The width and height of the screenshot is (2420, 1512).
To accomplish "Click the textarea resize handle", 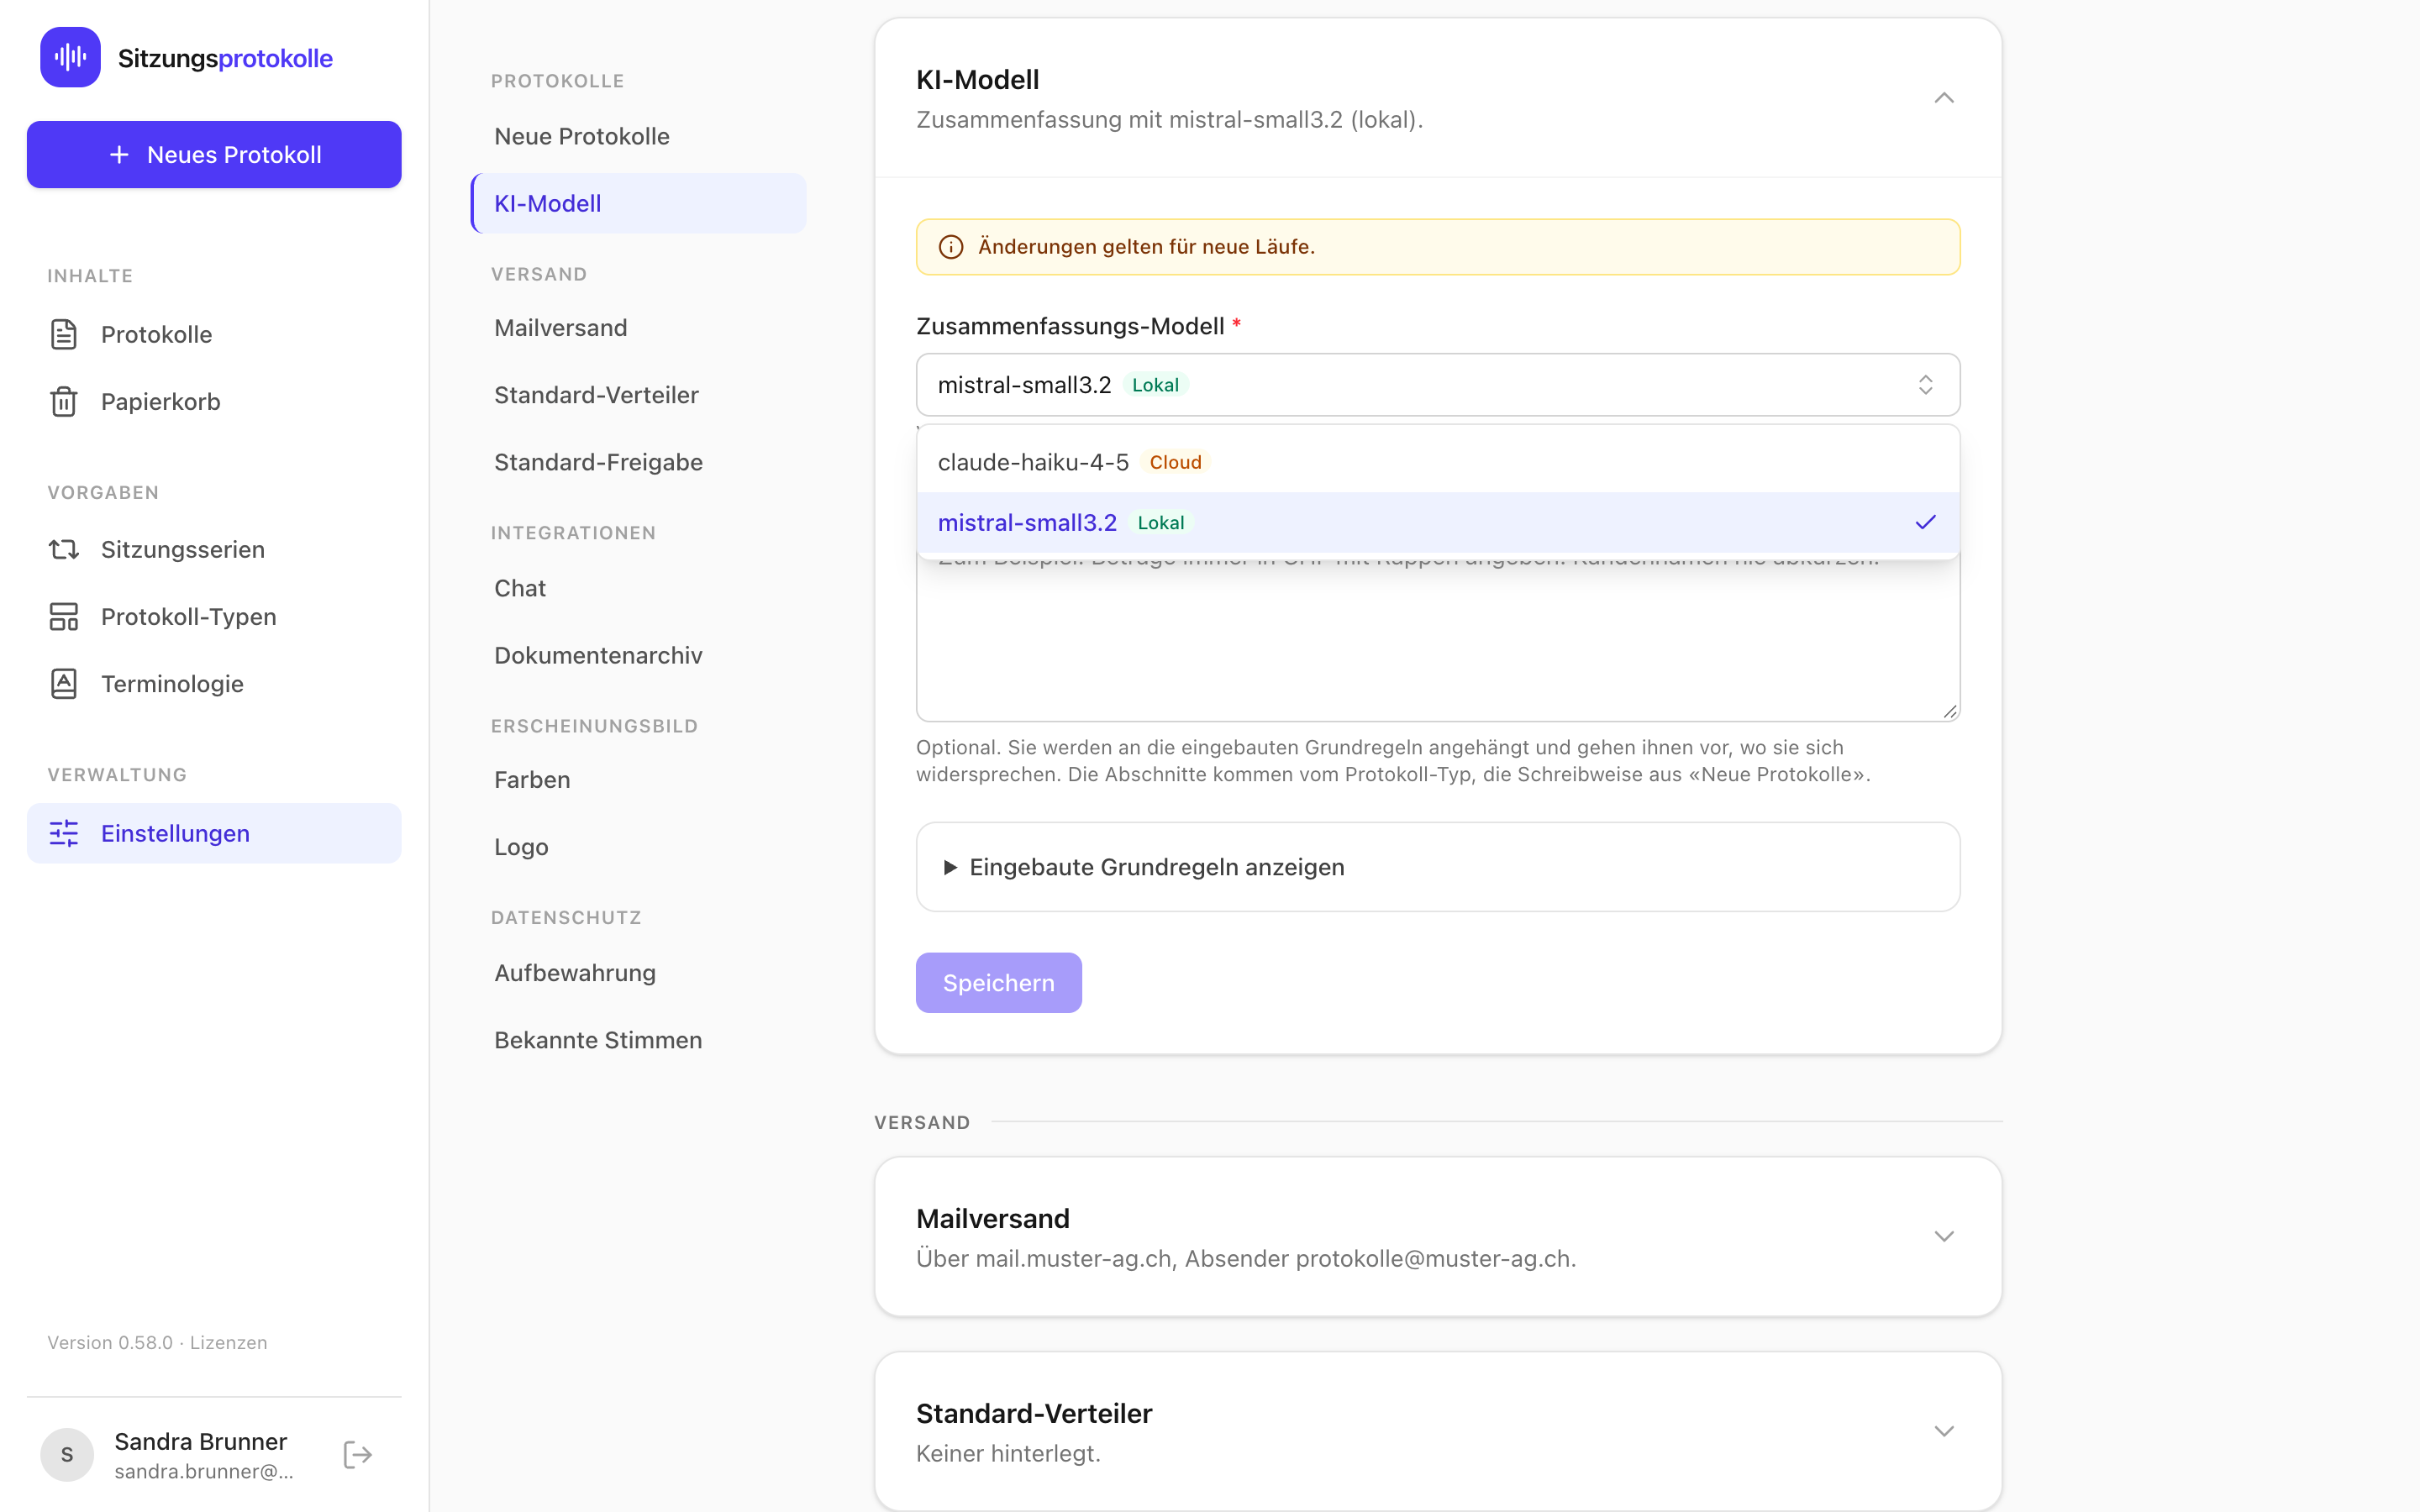I will click(x=1950, y=711).
